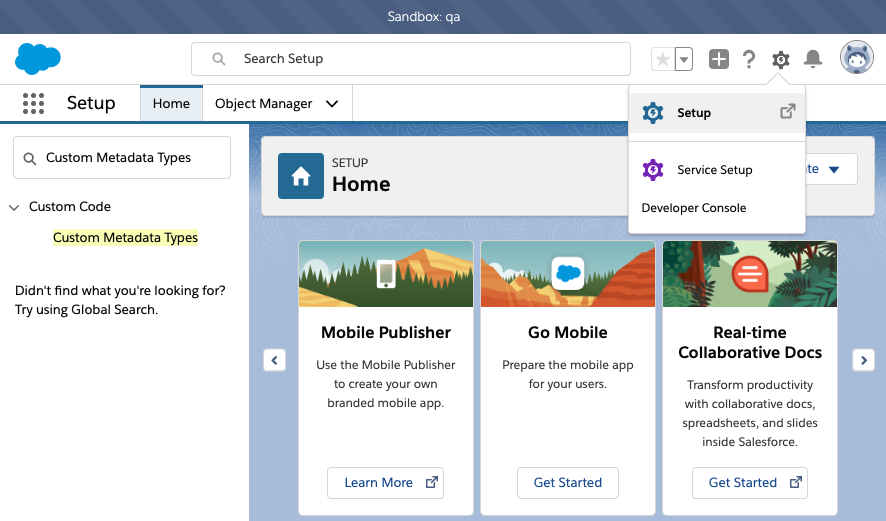This screenshot has height=521, width=886.
Task: Click the Search Setup magnifier icon
Action: pos(219,59)
